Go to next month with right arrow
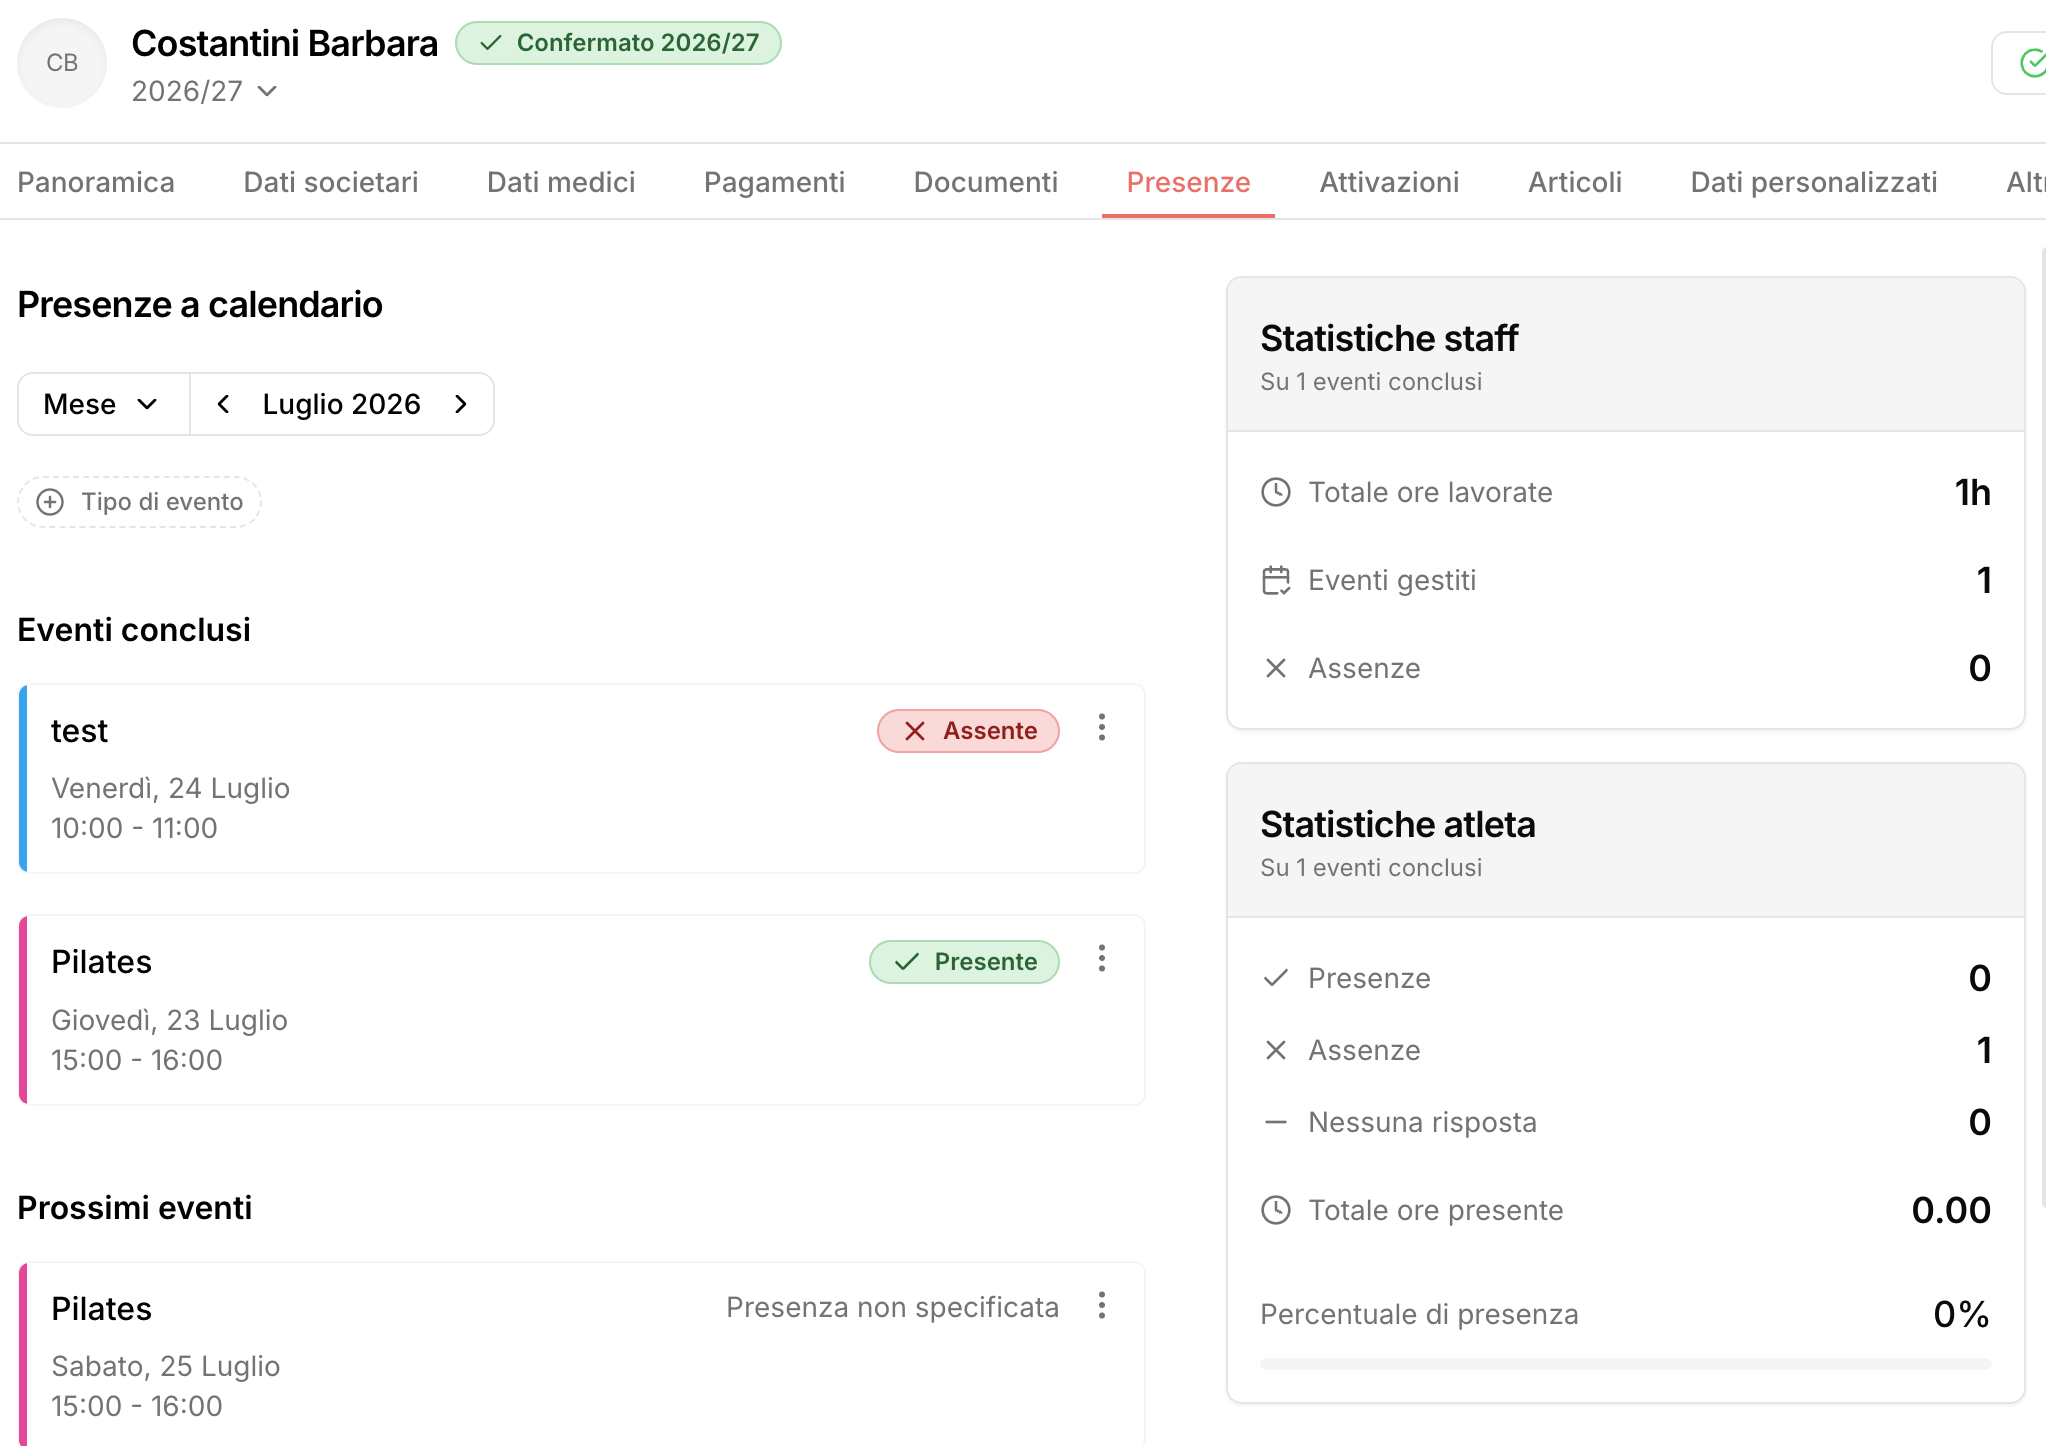Screen dimensions: 2046x1446 tap(461, 404)
